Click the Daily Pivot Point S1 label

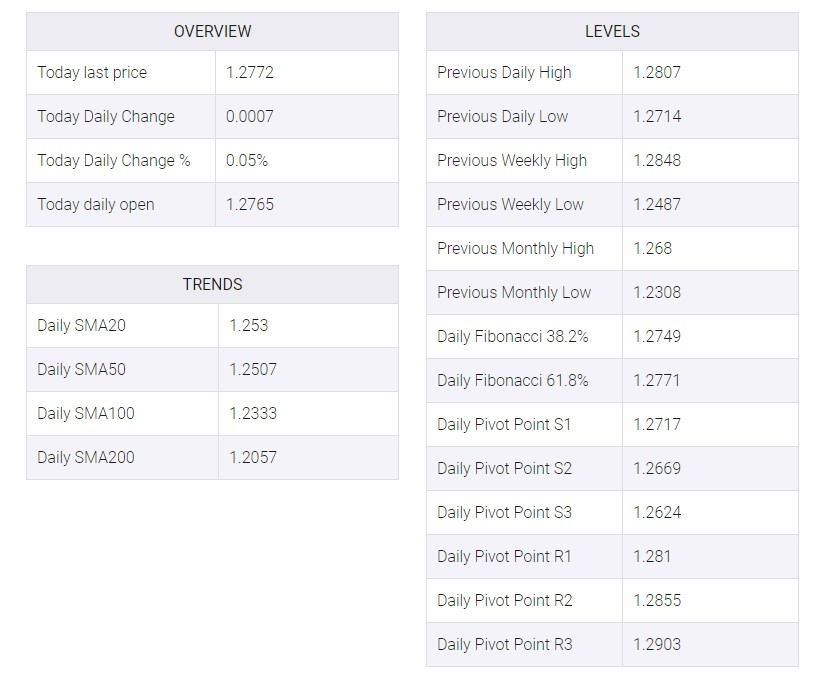504,424
